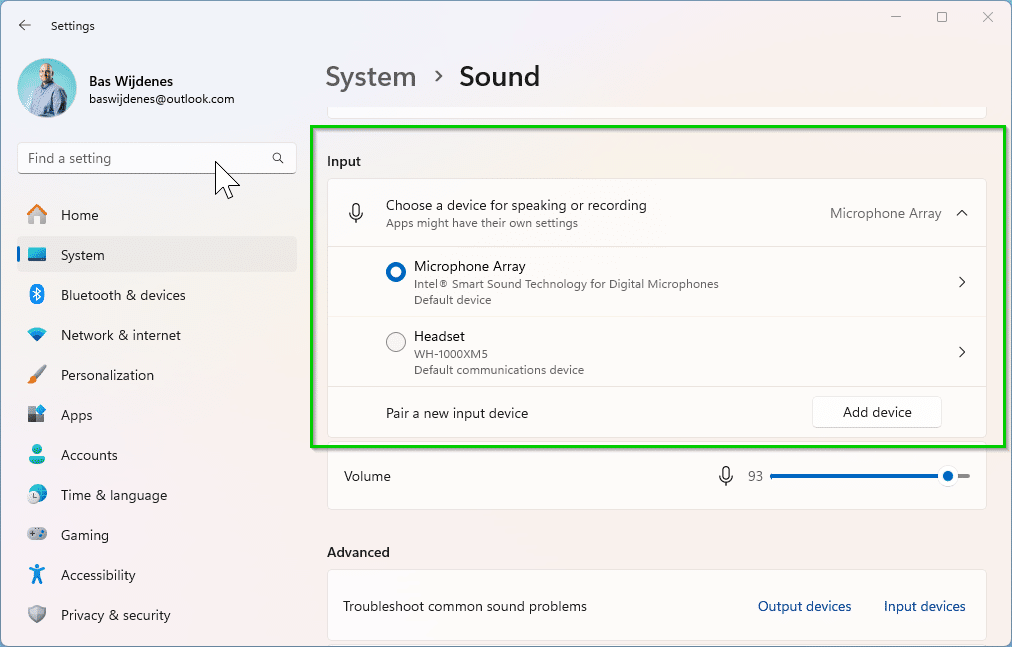Open Microphone Array properties chevron
Image resolution: width=1012 pixels, height=647 pixels.
(x=962, y=283)
